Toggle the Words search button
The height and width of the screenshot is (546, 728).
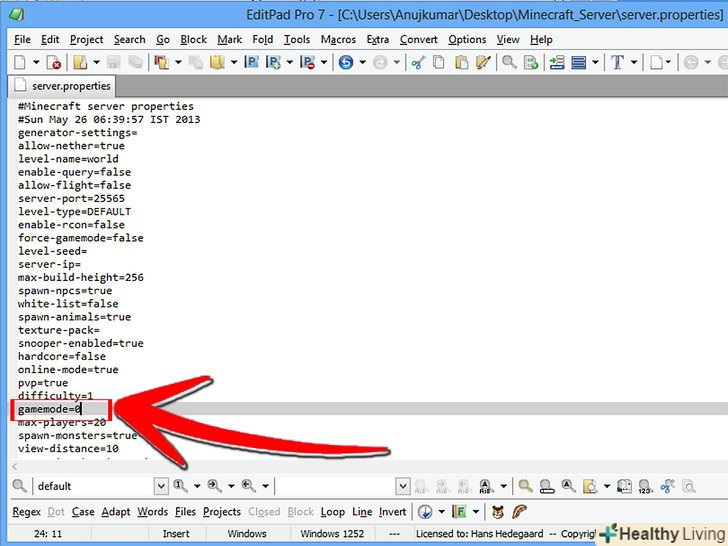tap(152, 512)
